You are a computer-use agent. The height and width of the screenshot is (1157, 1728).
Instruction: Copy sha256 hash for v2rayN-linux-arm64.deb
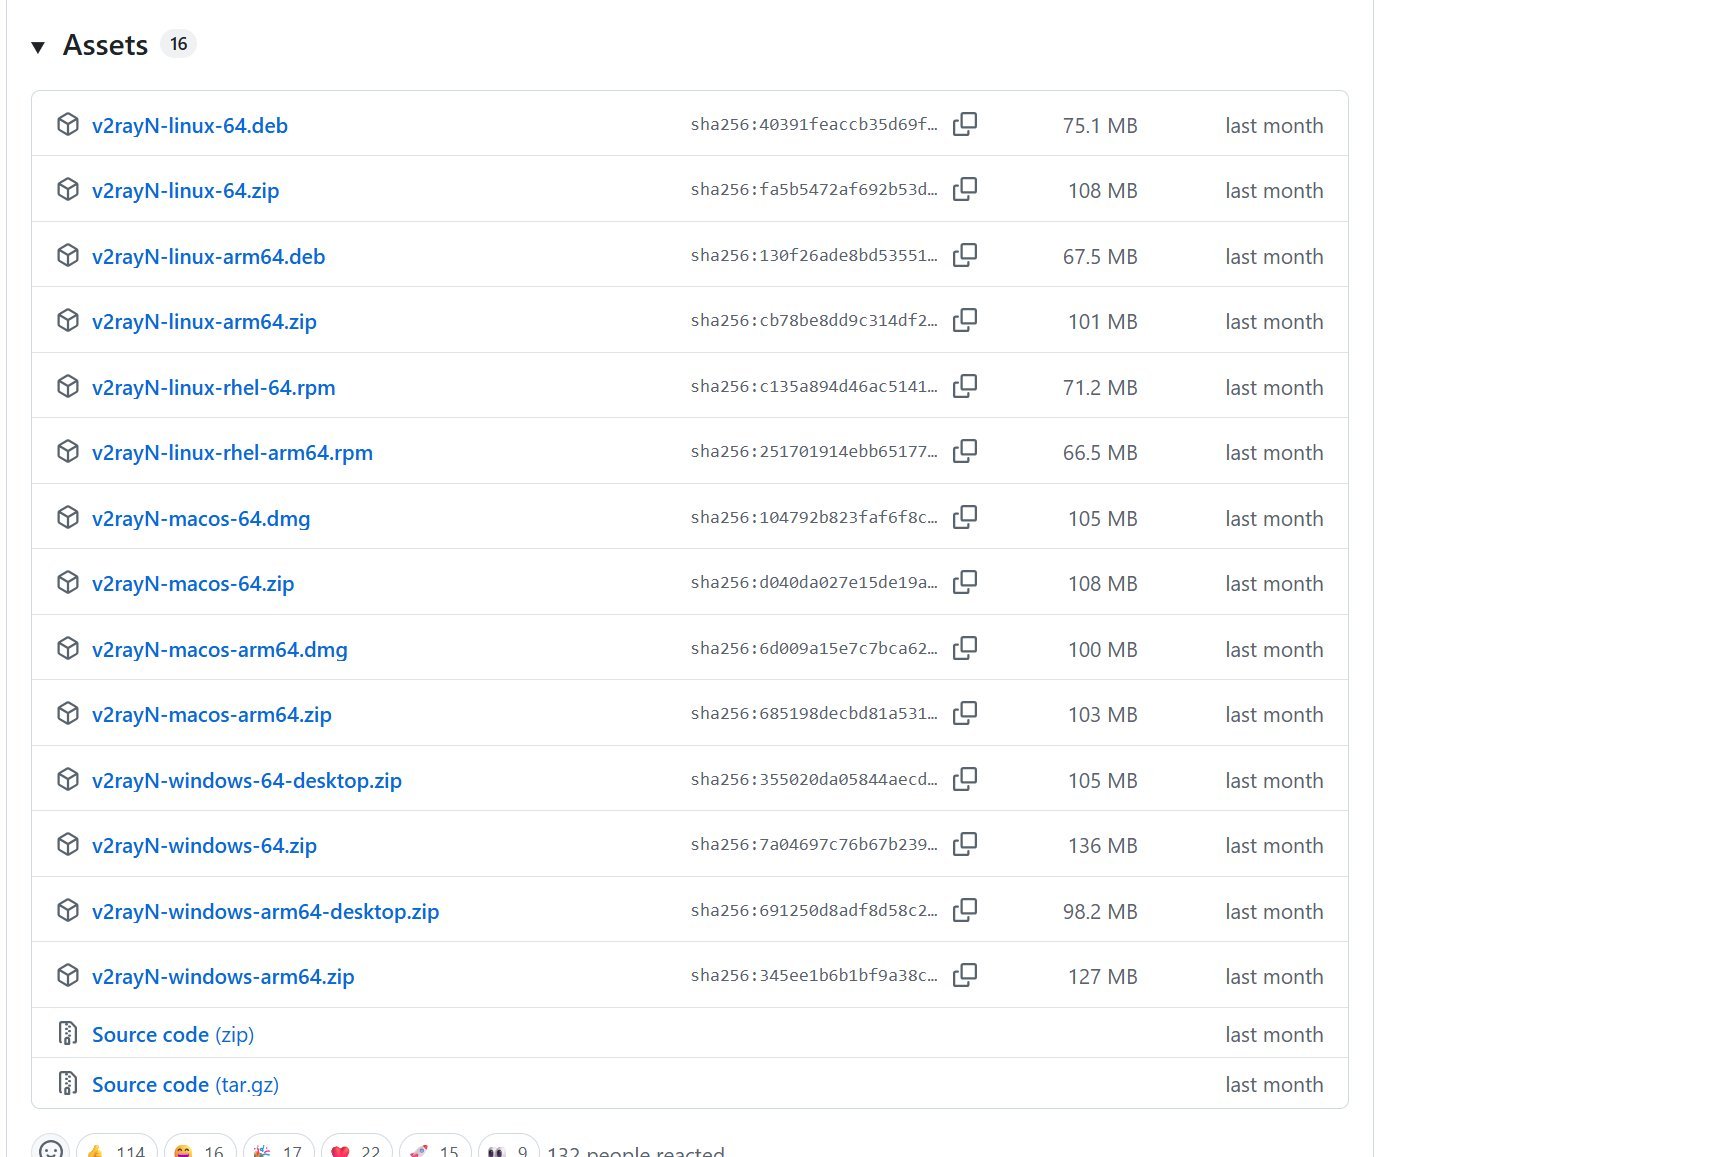click(965, 255)
